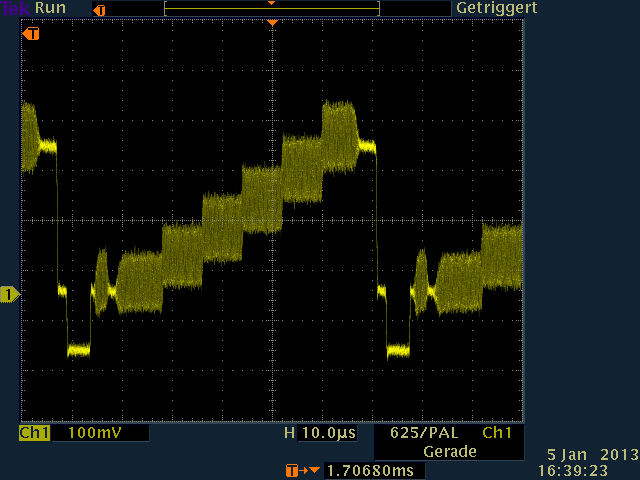Click the Getriggert trigger status label
The image size is (640, 480).
point(497,8)
